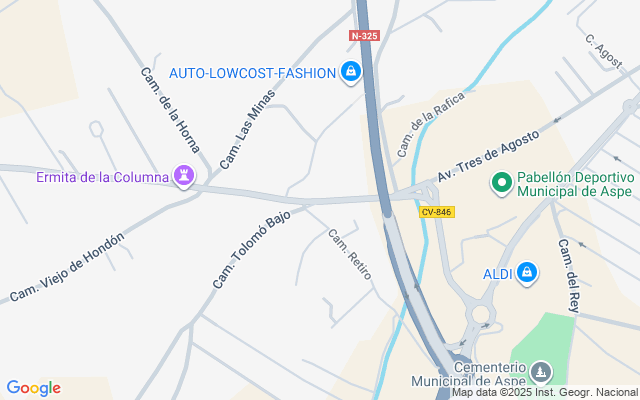
Task: Select the Cementerio Municipal de Aspe pin
Action: pos(541,373)
